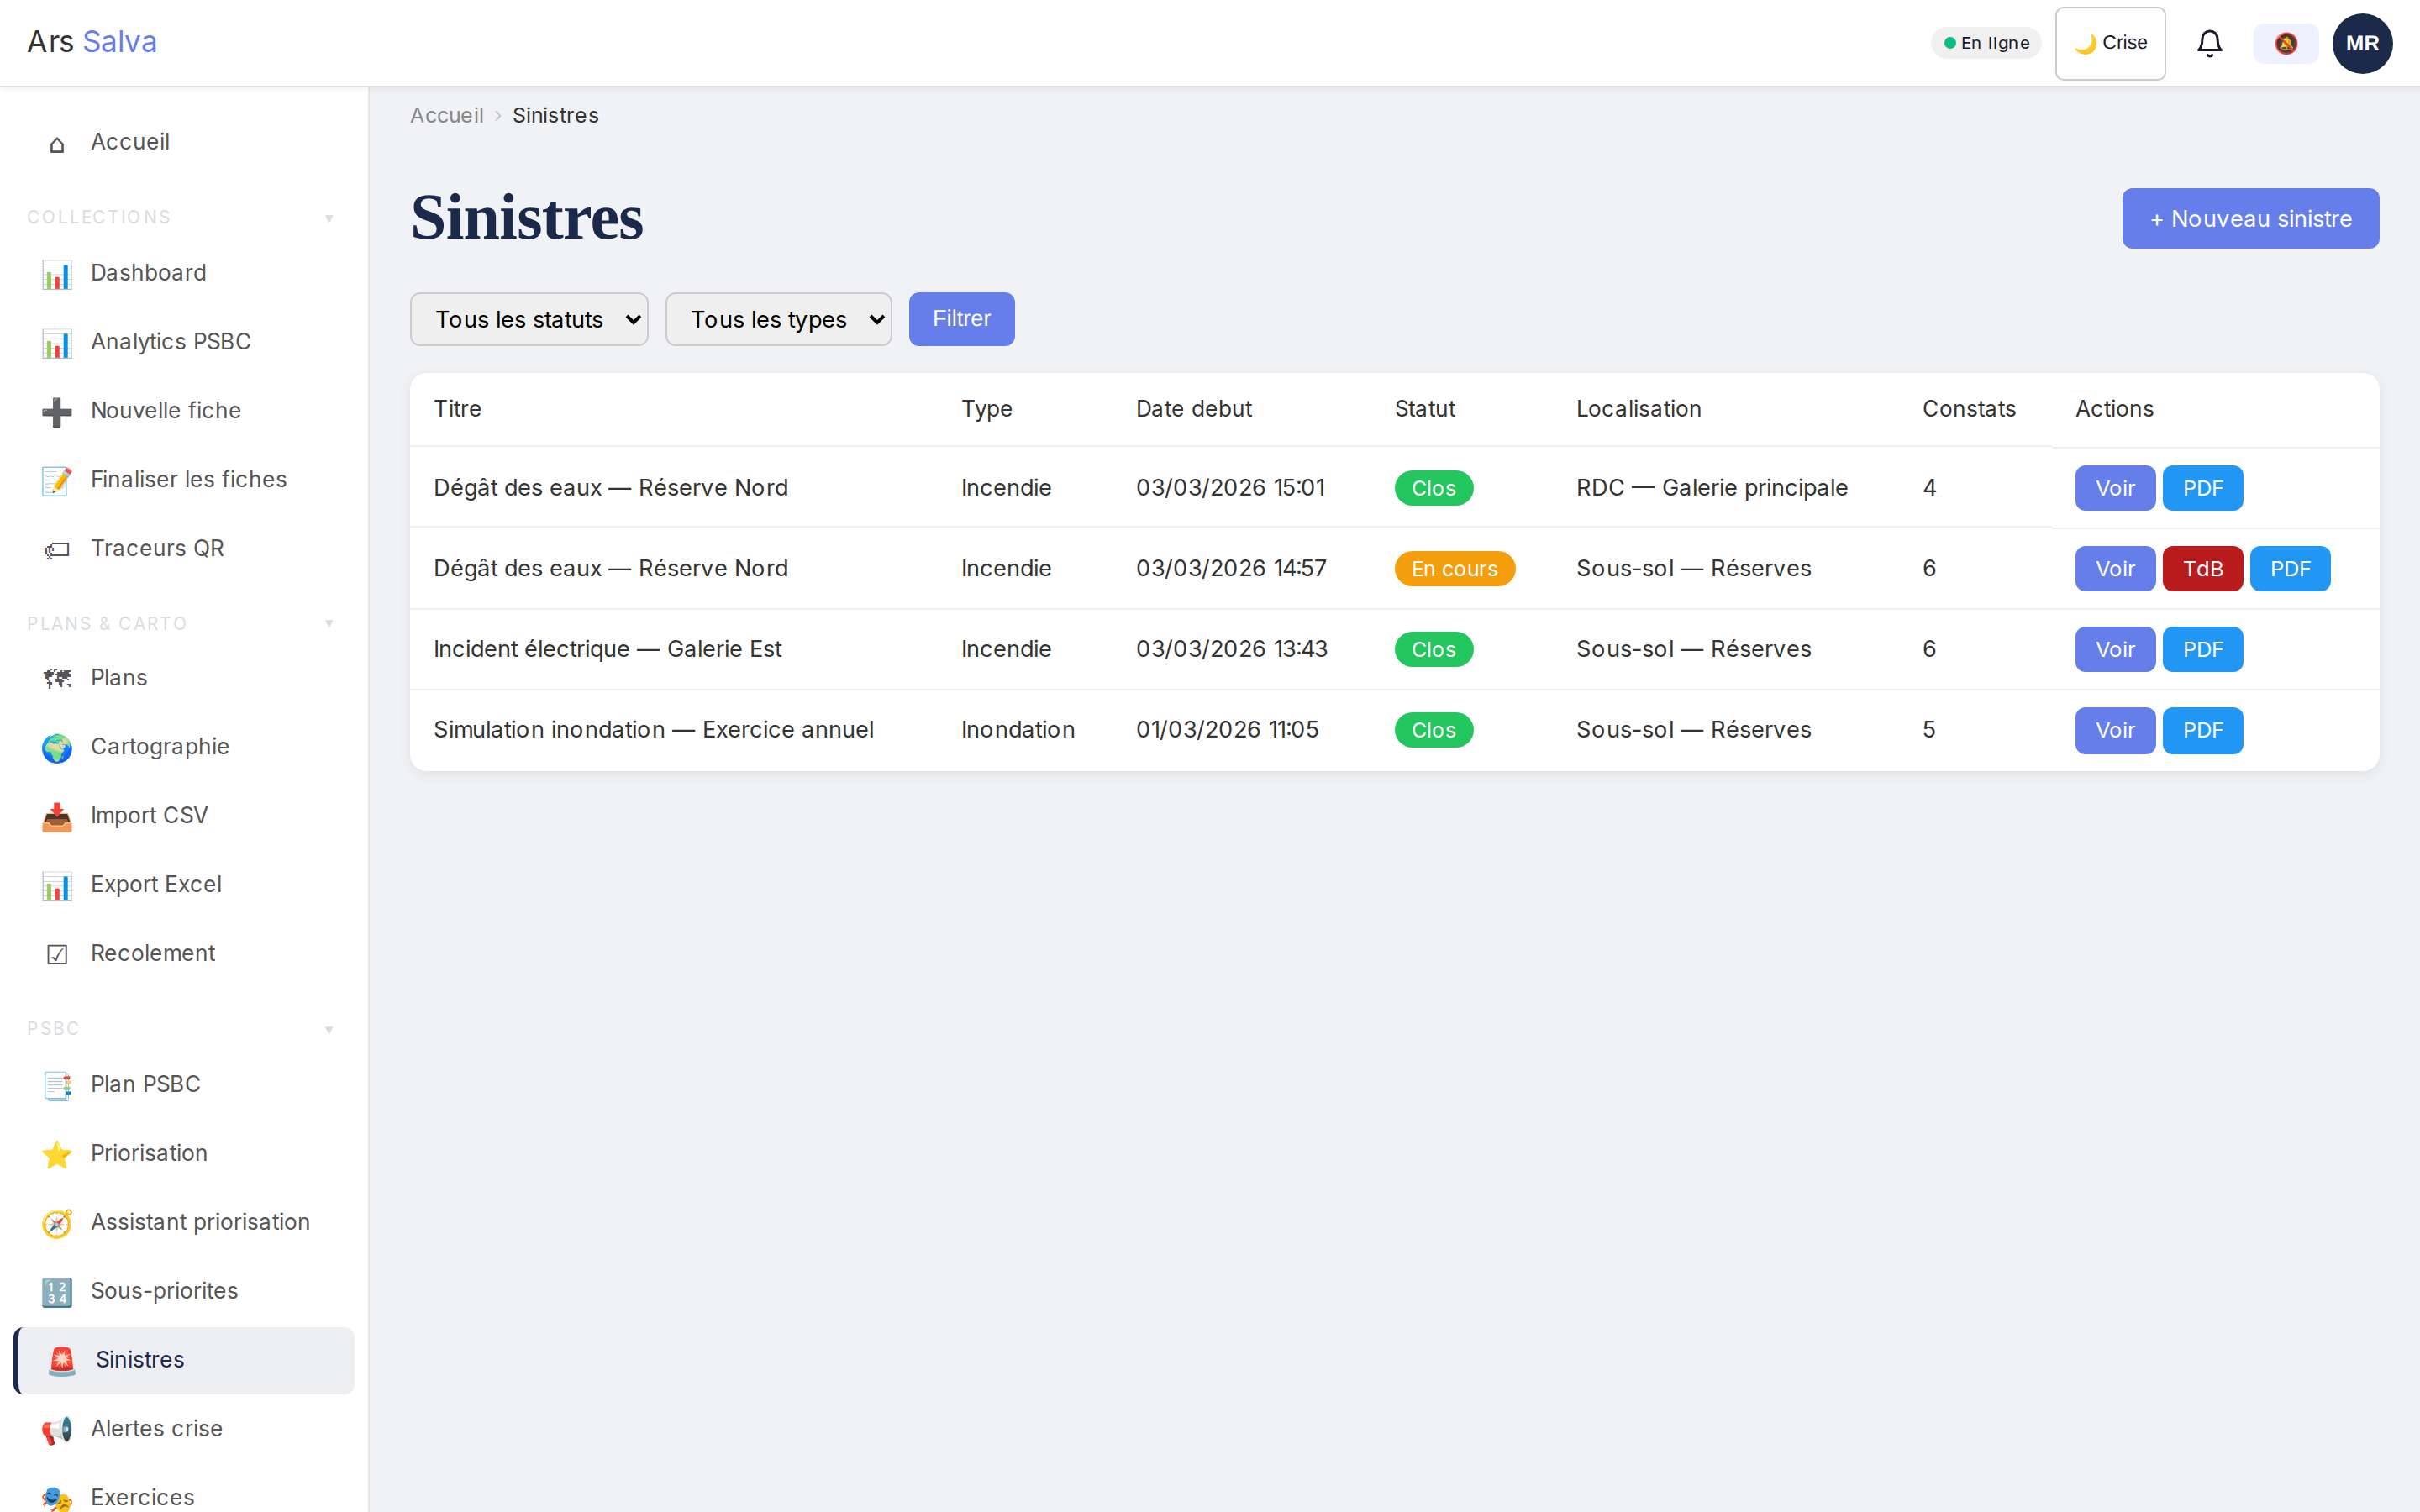This screenshot has height=1512, width=2420.
Task: Open the Tous les types dropdown
Action: tap(778, 319)
